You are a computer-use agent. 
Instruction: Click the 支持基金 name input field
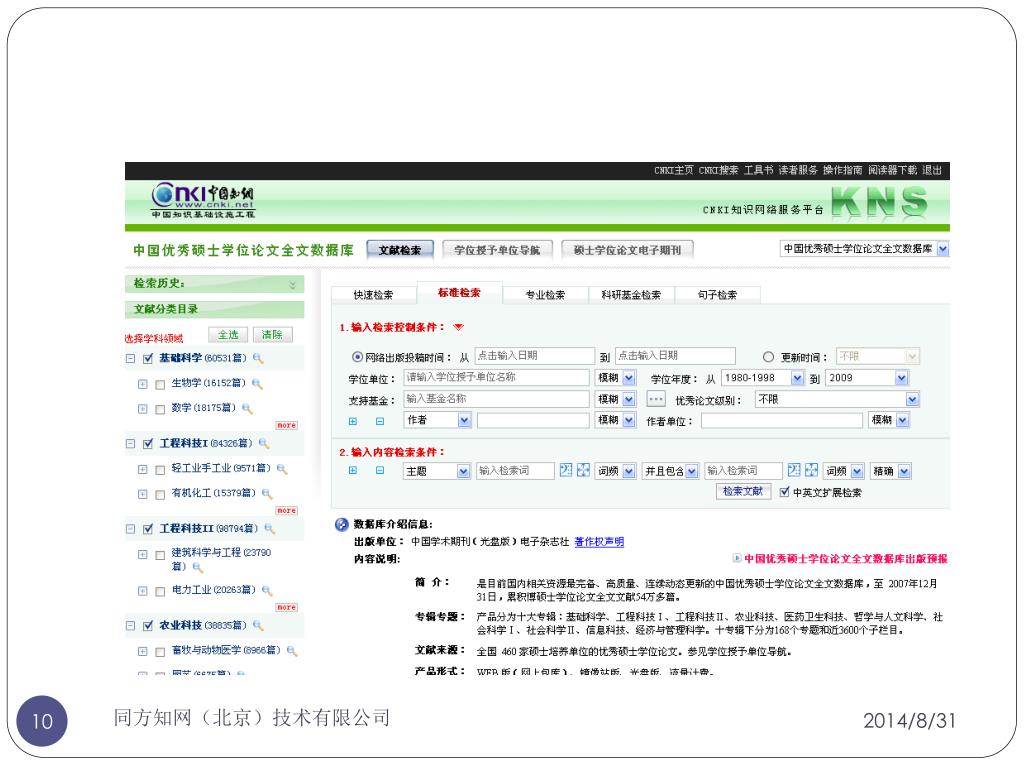click(496, 399)
